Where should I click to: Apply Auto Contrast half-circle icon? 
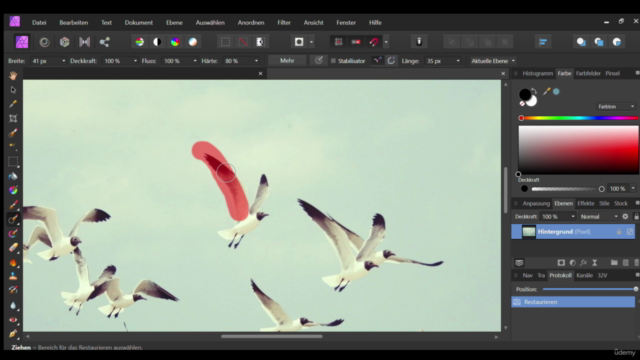tap(157, 42)
